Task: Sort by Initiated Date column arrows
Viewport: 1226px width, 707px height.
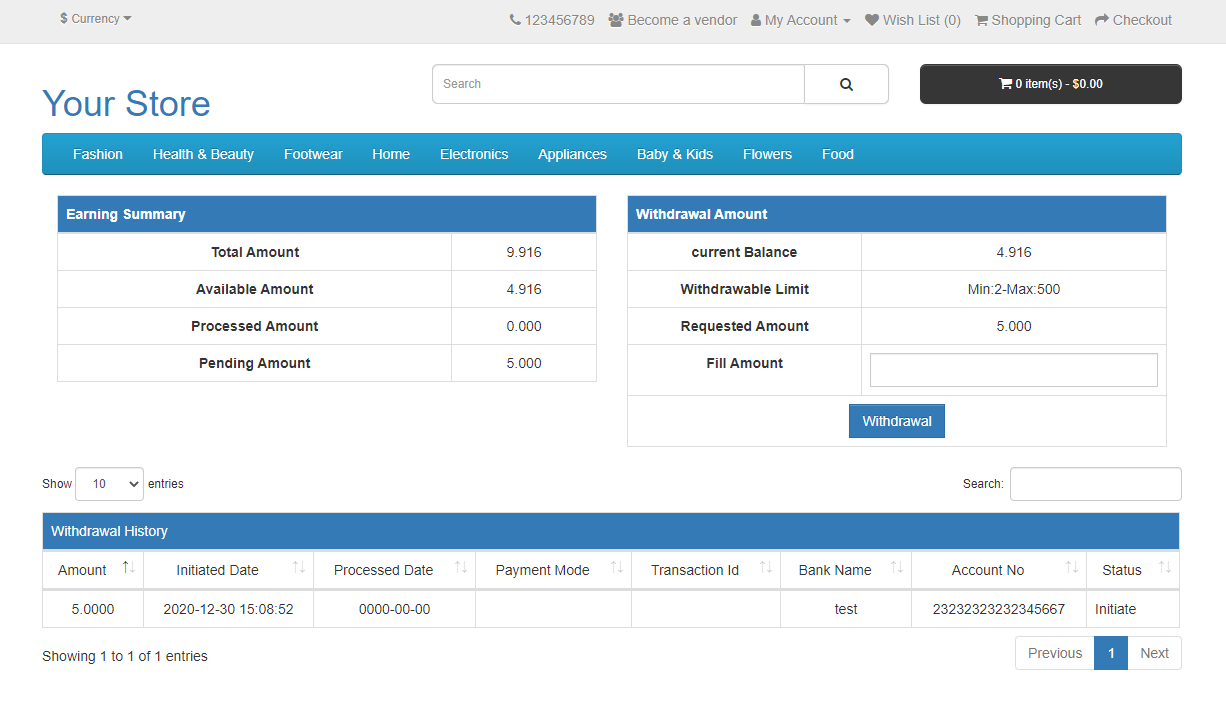Action: coord(299,568)
